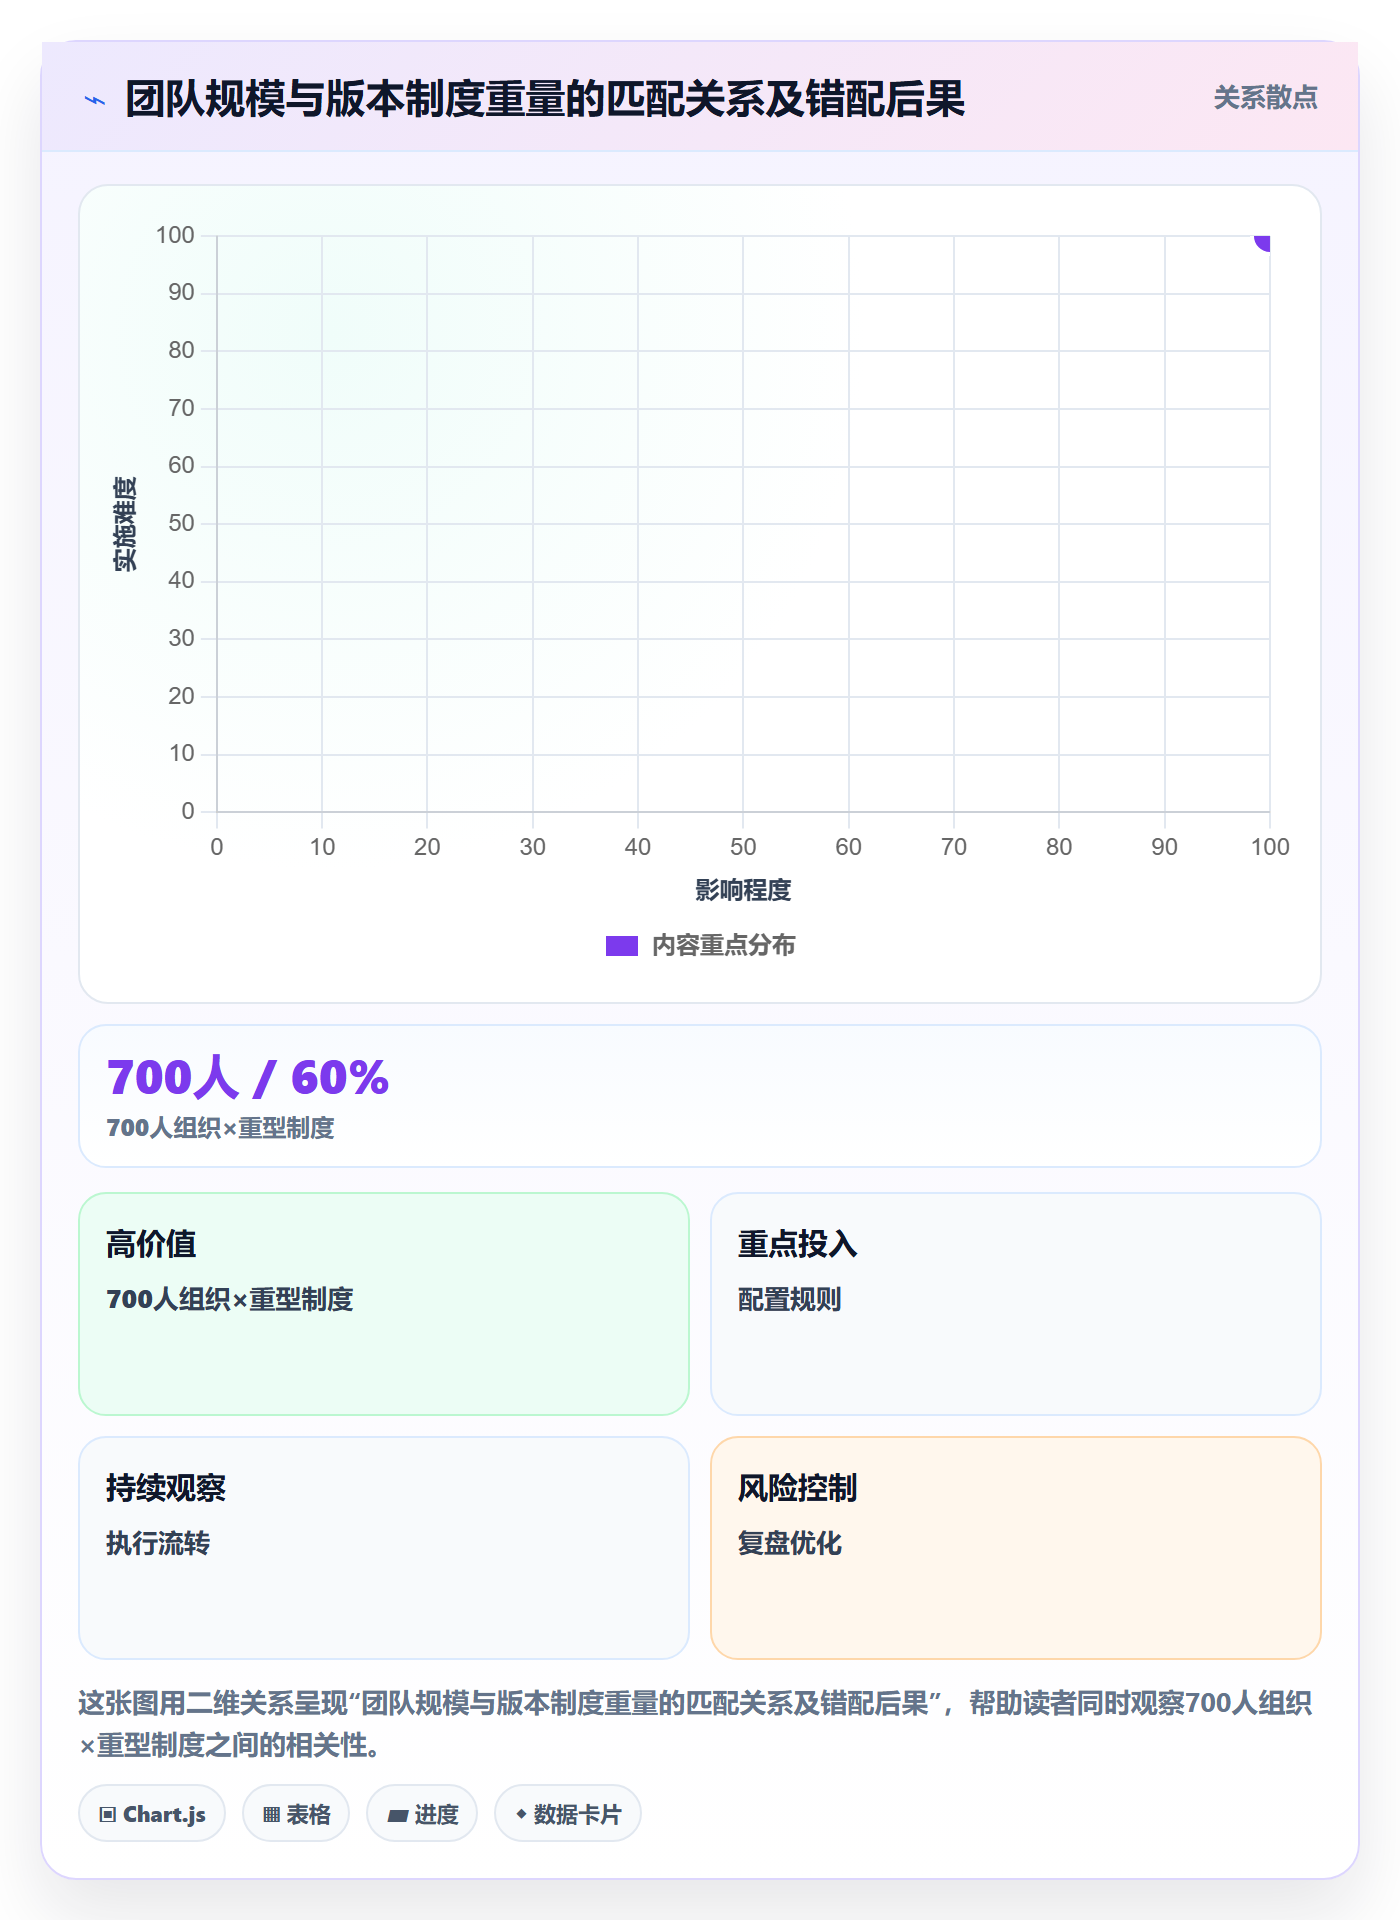
Task: Click the grid icon in the 表格 chip
Action: click(271, 1815)
